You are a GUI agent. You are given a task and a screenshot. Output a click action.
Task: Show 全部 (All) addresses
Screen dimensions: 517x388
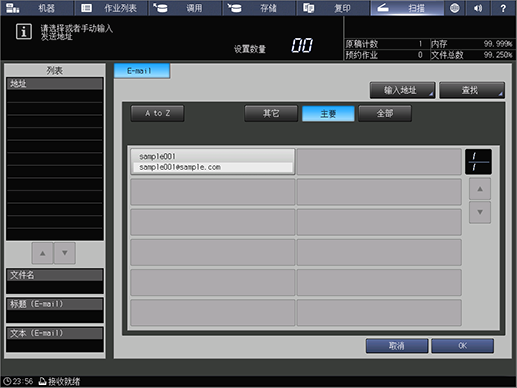(x=385, y=113)
